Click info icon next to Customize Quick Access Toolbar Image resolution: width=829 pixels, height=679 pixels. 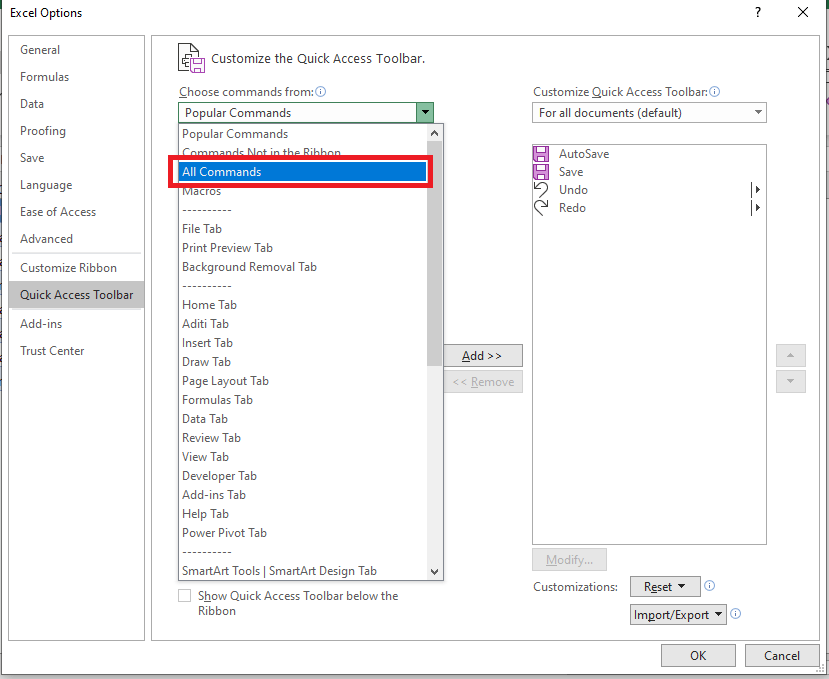(714, 91)
